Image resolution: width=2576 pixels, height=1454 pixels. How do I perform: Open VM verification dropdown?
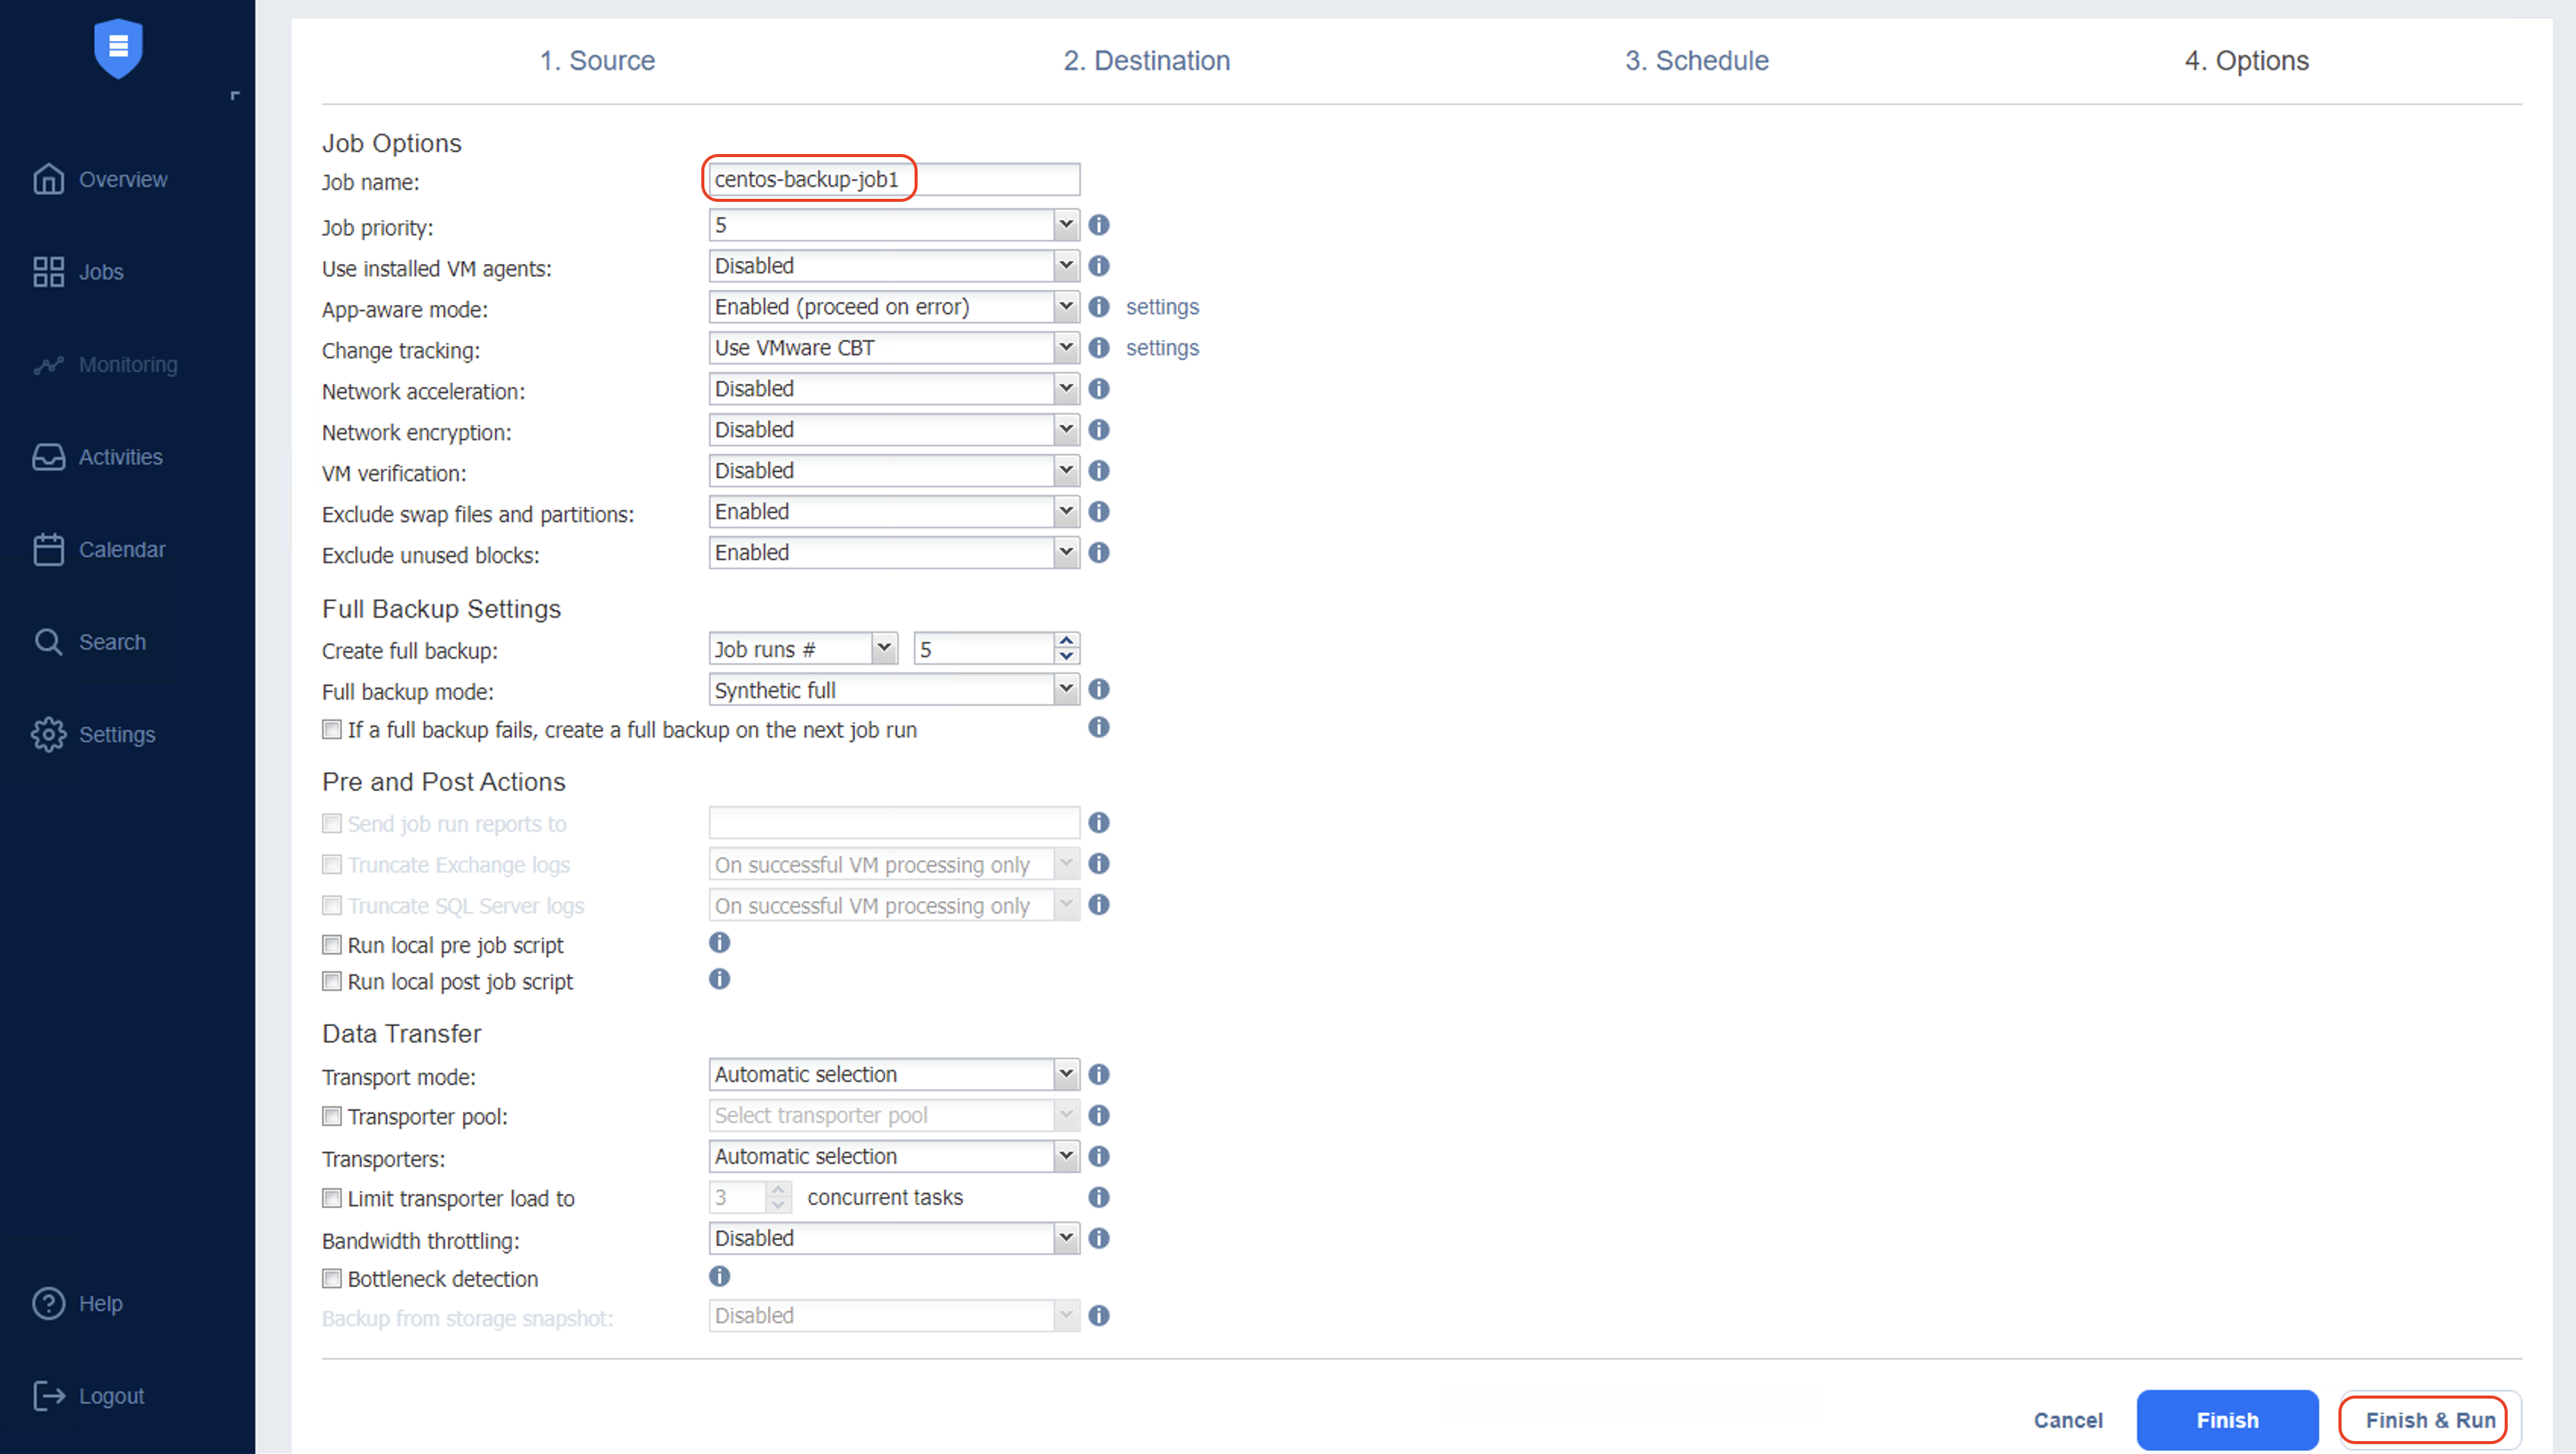point(894,471)
